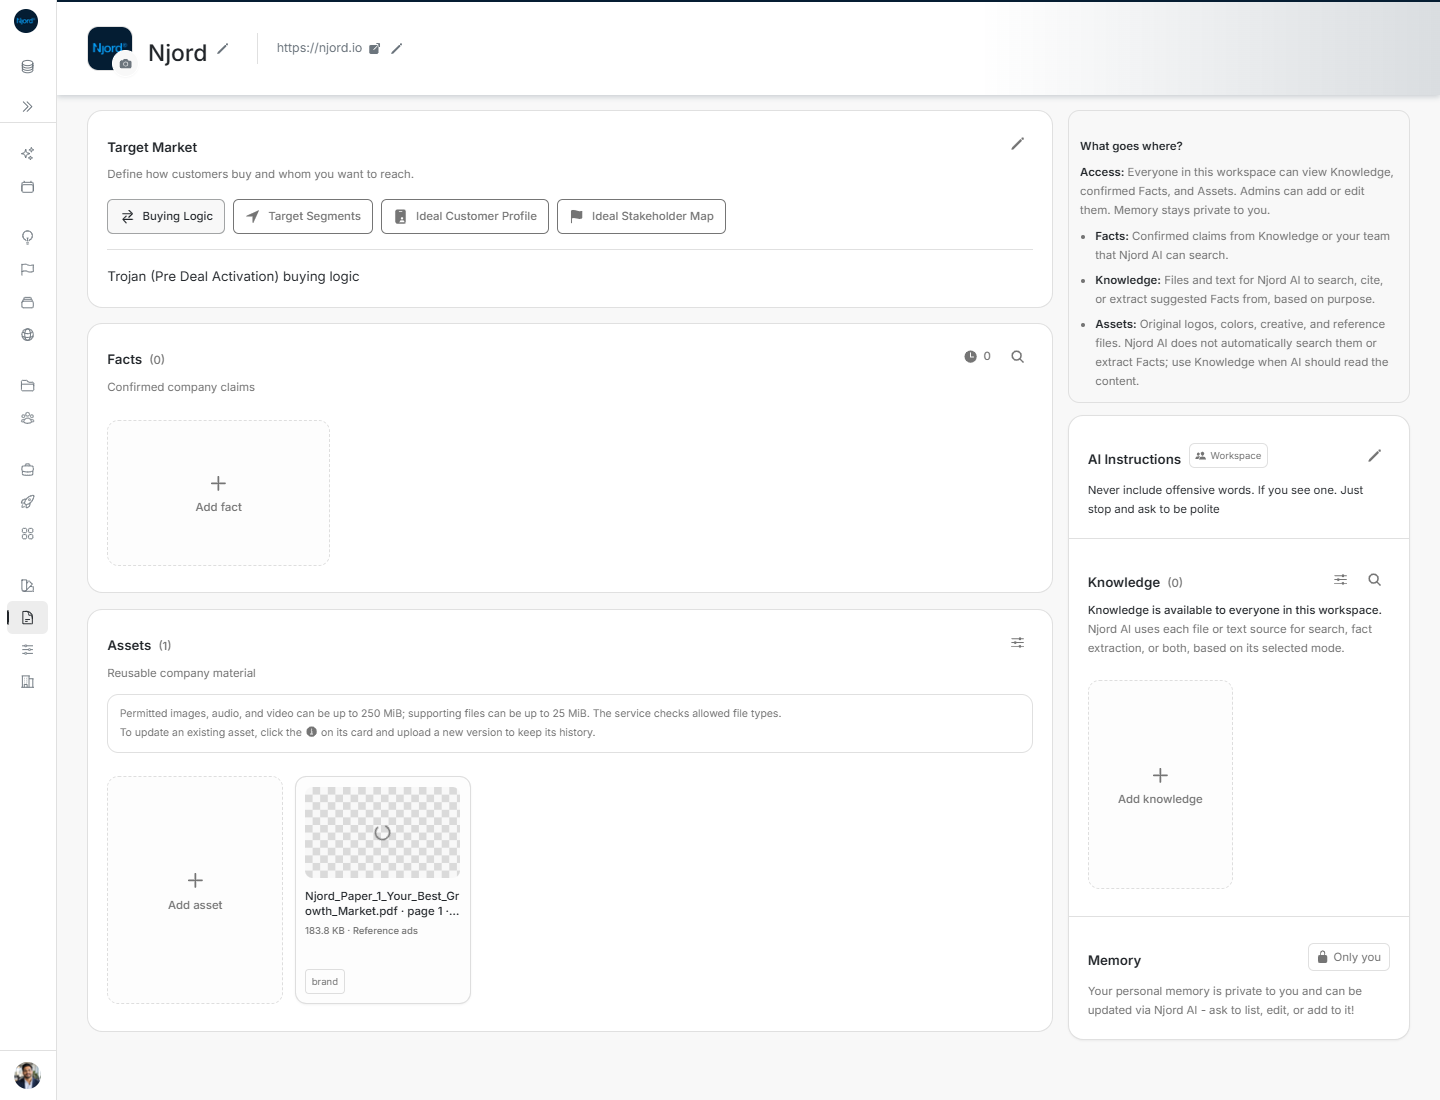This screenshot has width=1440, height=1100.
Task: Click the 183.8 KB · Reference ads text
Action: [x=361, y=931]
